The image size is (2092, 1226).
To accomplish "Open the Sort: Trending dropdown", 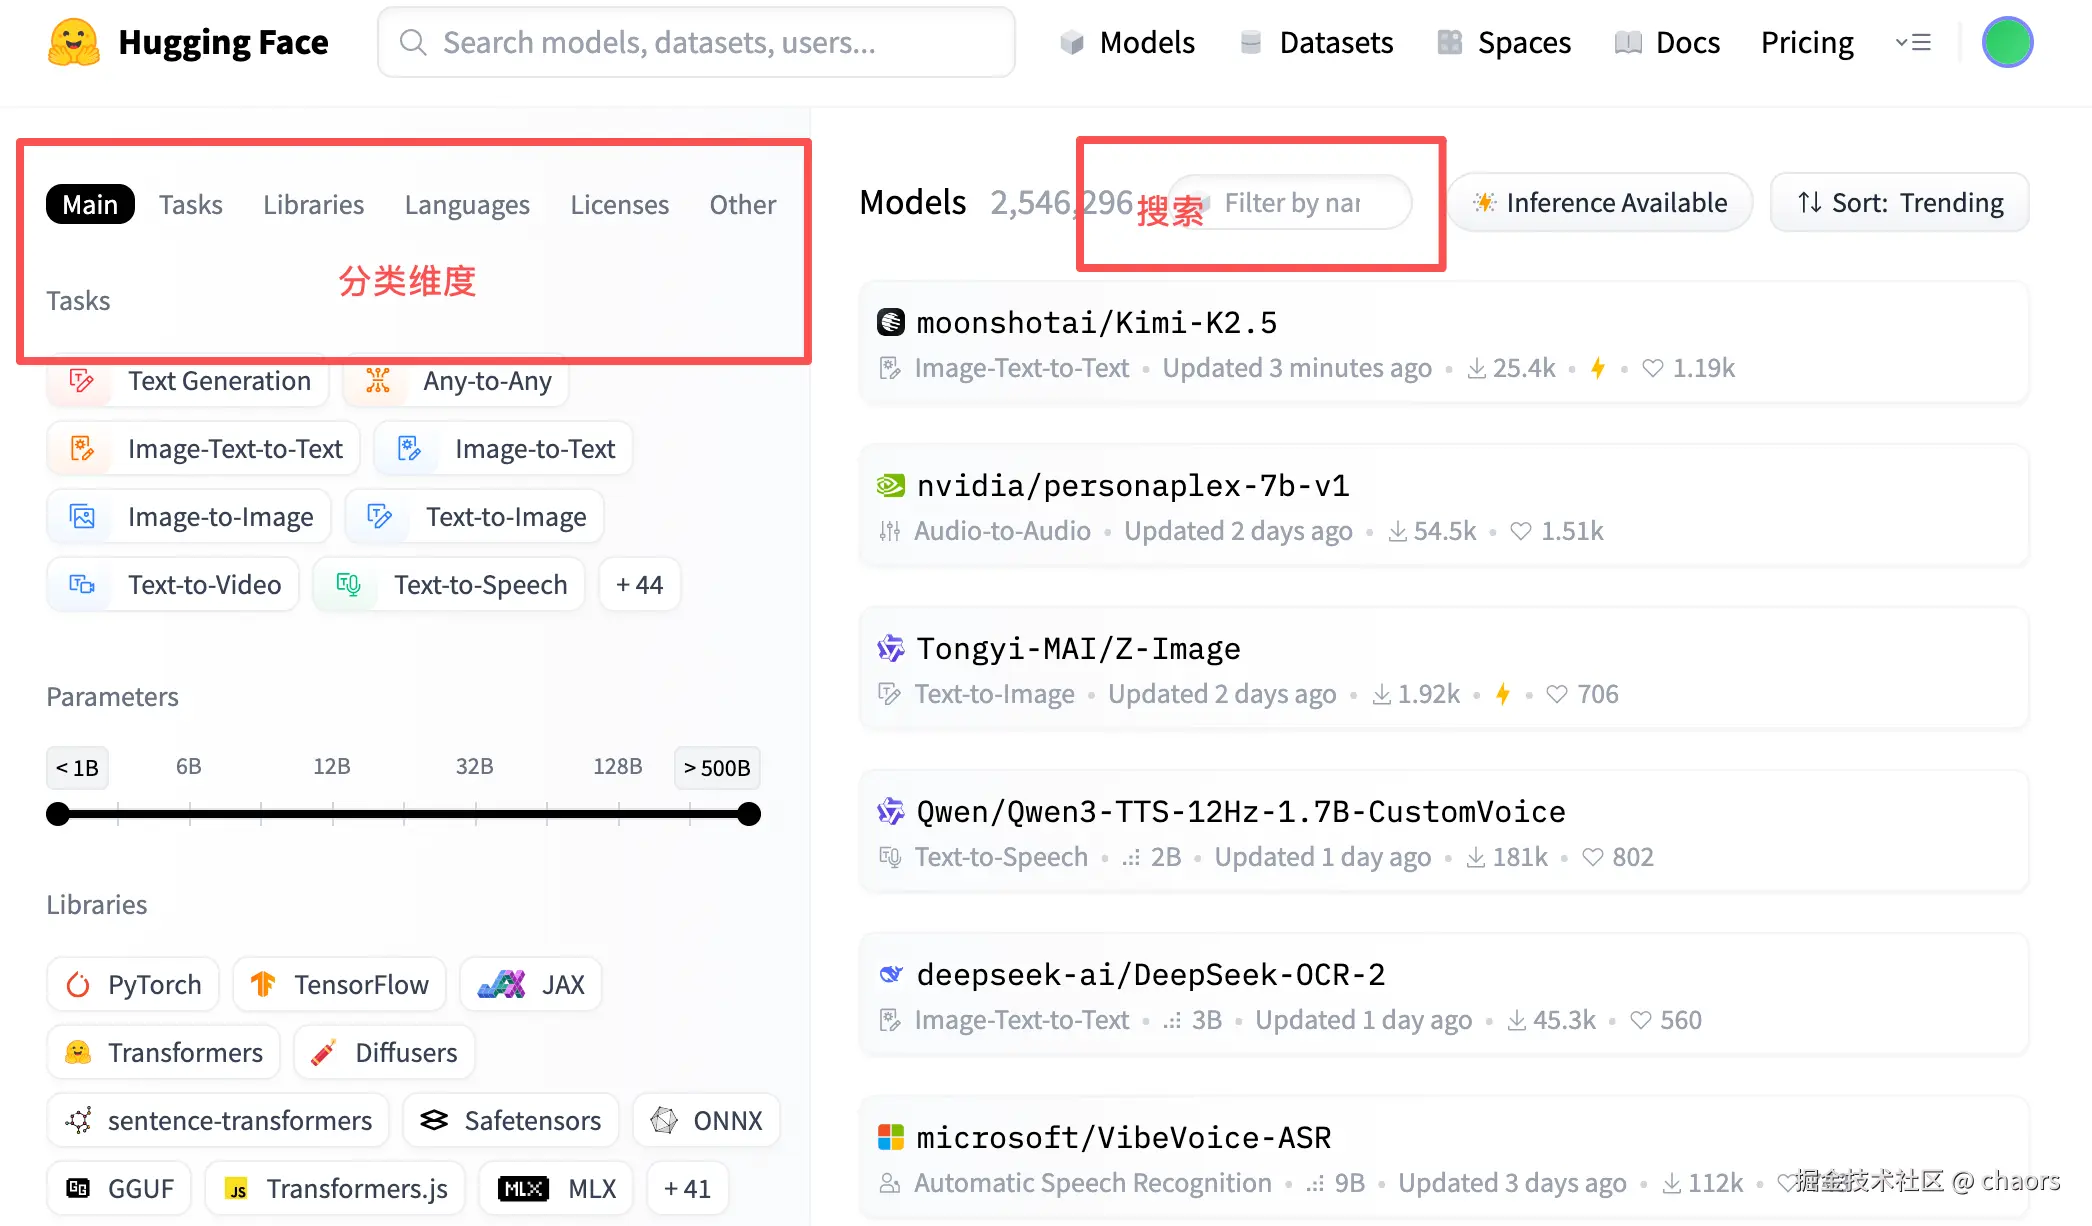I will (x=1900, y=203).
